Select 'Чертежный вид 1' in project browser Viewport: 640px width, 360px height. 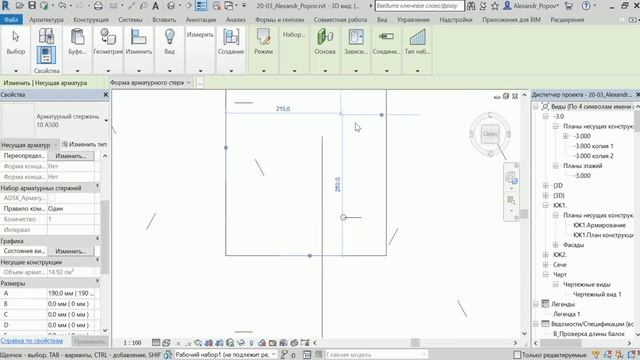pos(597,294)
